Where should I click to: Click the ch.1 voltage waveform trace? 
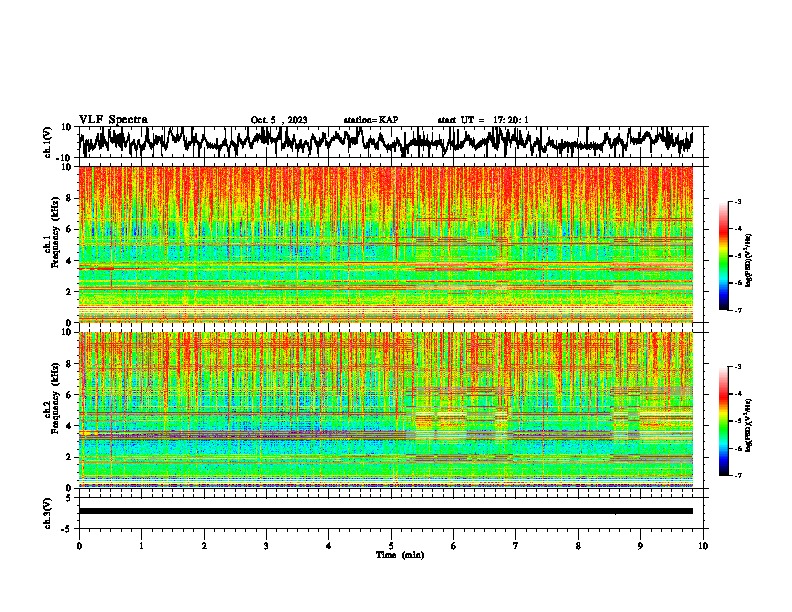pyautogui.click(x=385, y=141)
